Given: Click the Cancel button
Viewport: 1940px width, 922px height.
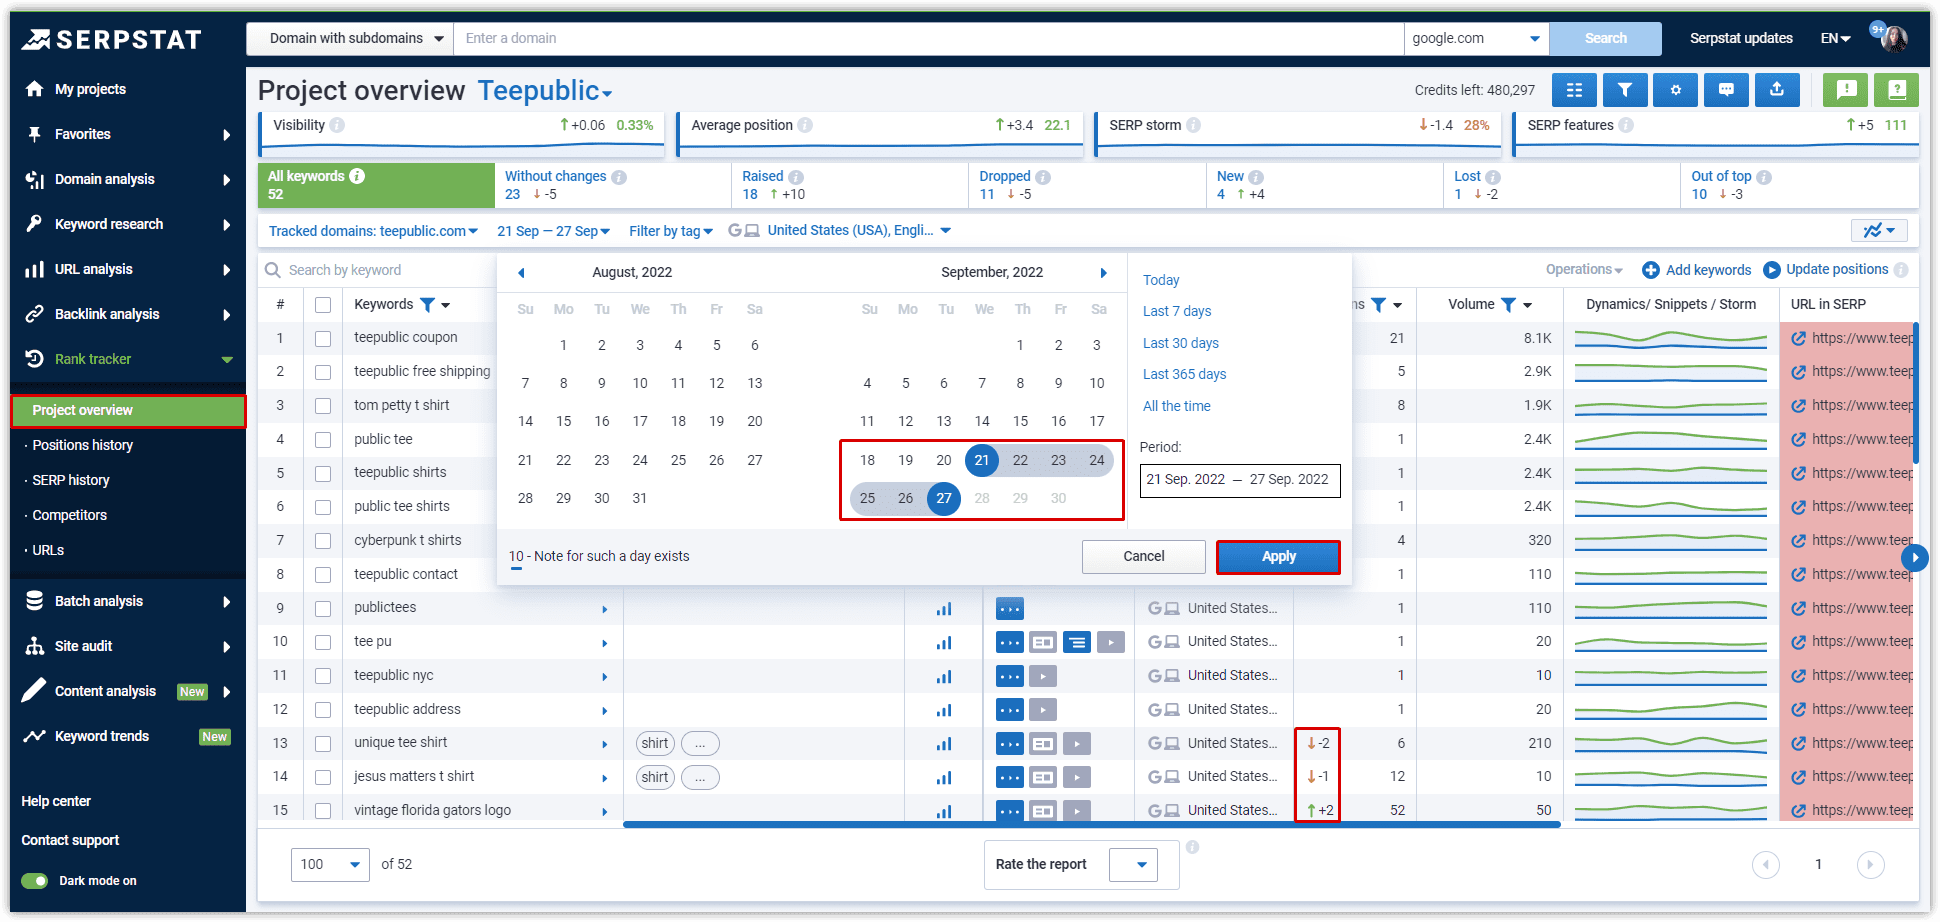Looking at the screenshot, I should 1144,557.
